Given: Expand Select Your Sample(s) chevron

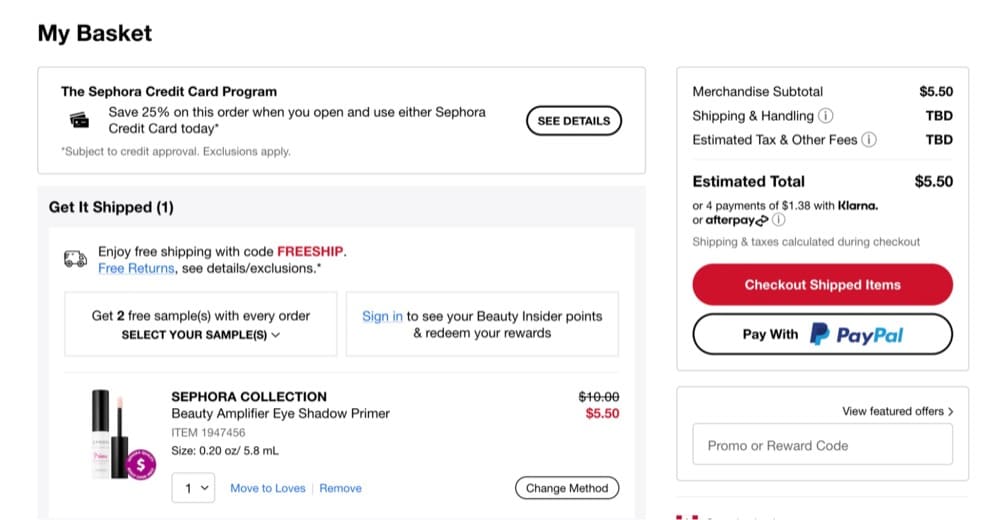Looking at the screenshot, I should pos(276,335).
